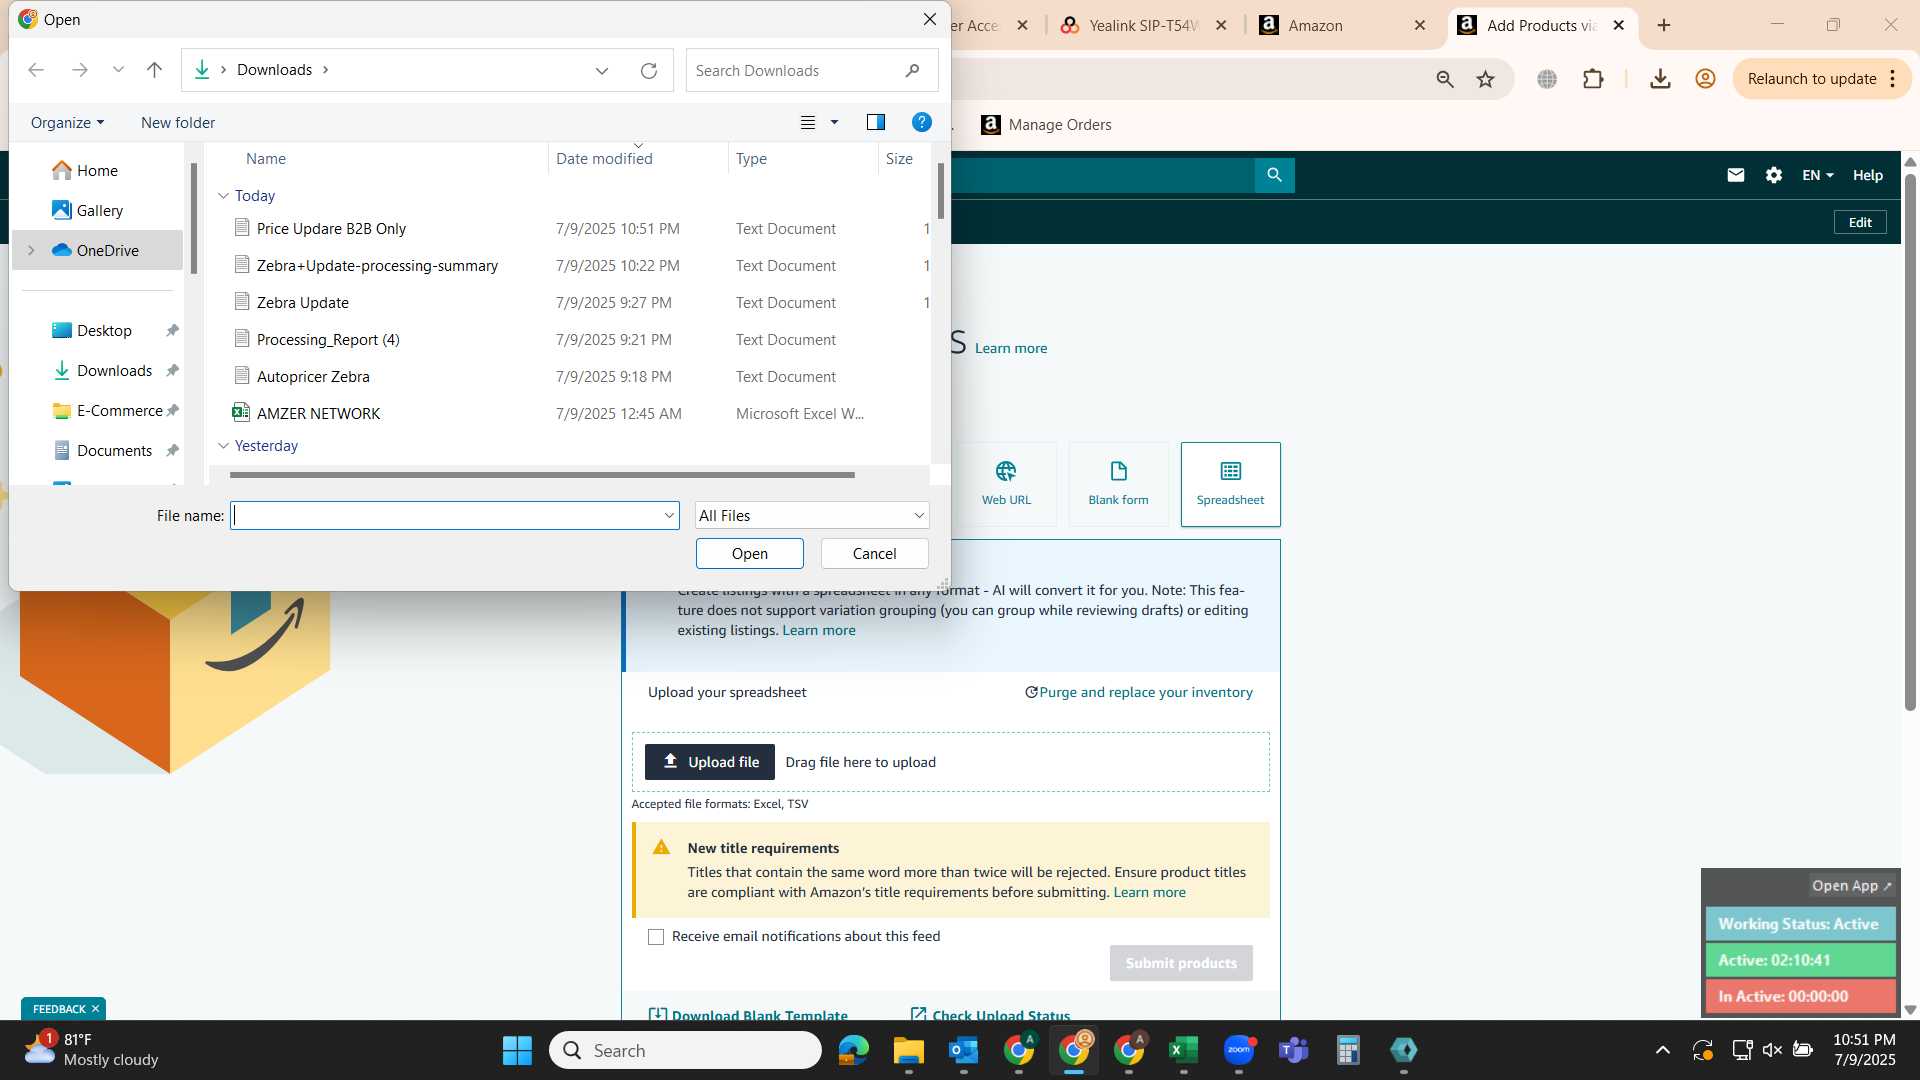This screenshot has width=1920, height=1080.
Task: Expand the address bar history dropdown
Action: click(602, 71)
